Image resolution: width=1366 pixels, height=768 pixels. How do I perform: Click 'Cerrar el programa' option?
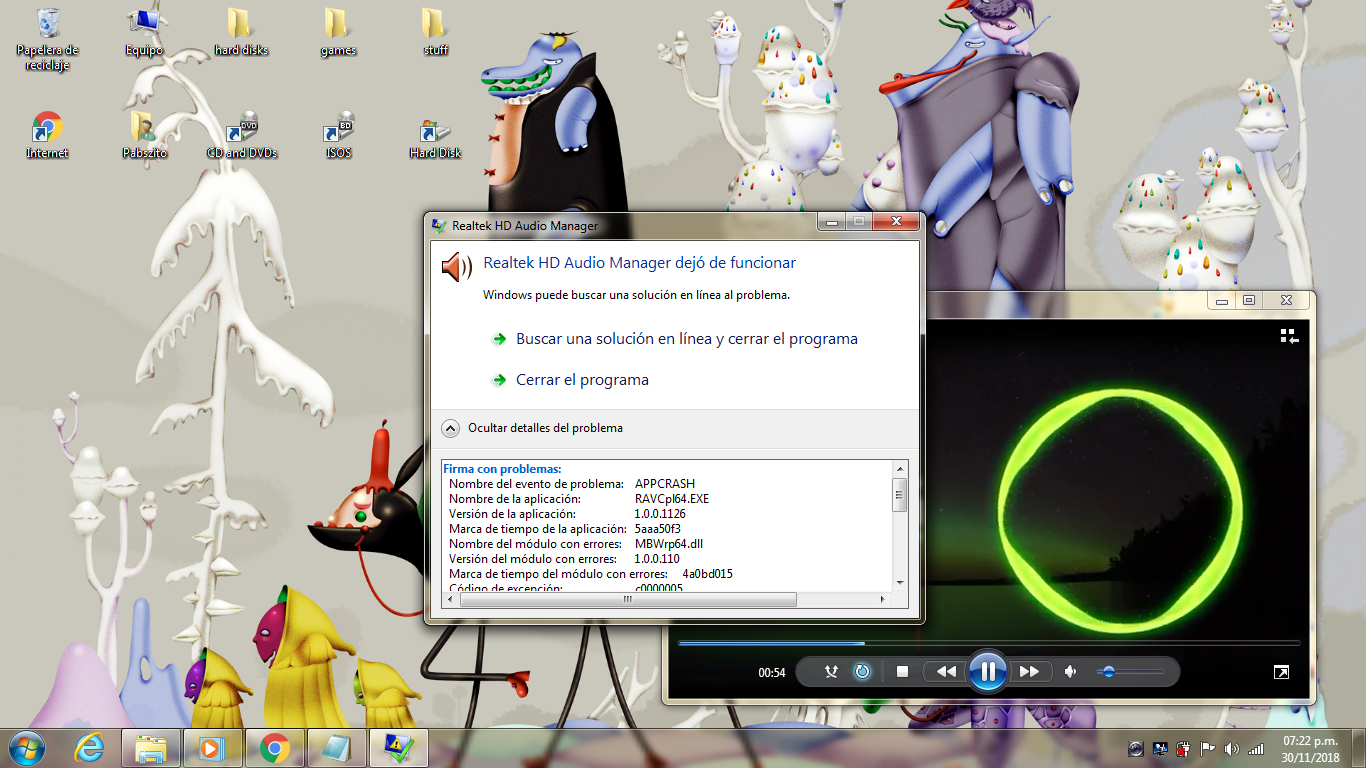[582, 380]
